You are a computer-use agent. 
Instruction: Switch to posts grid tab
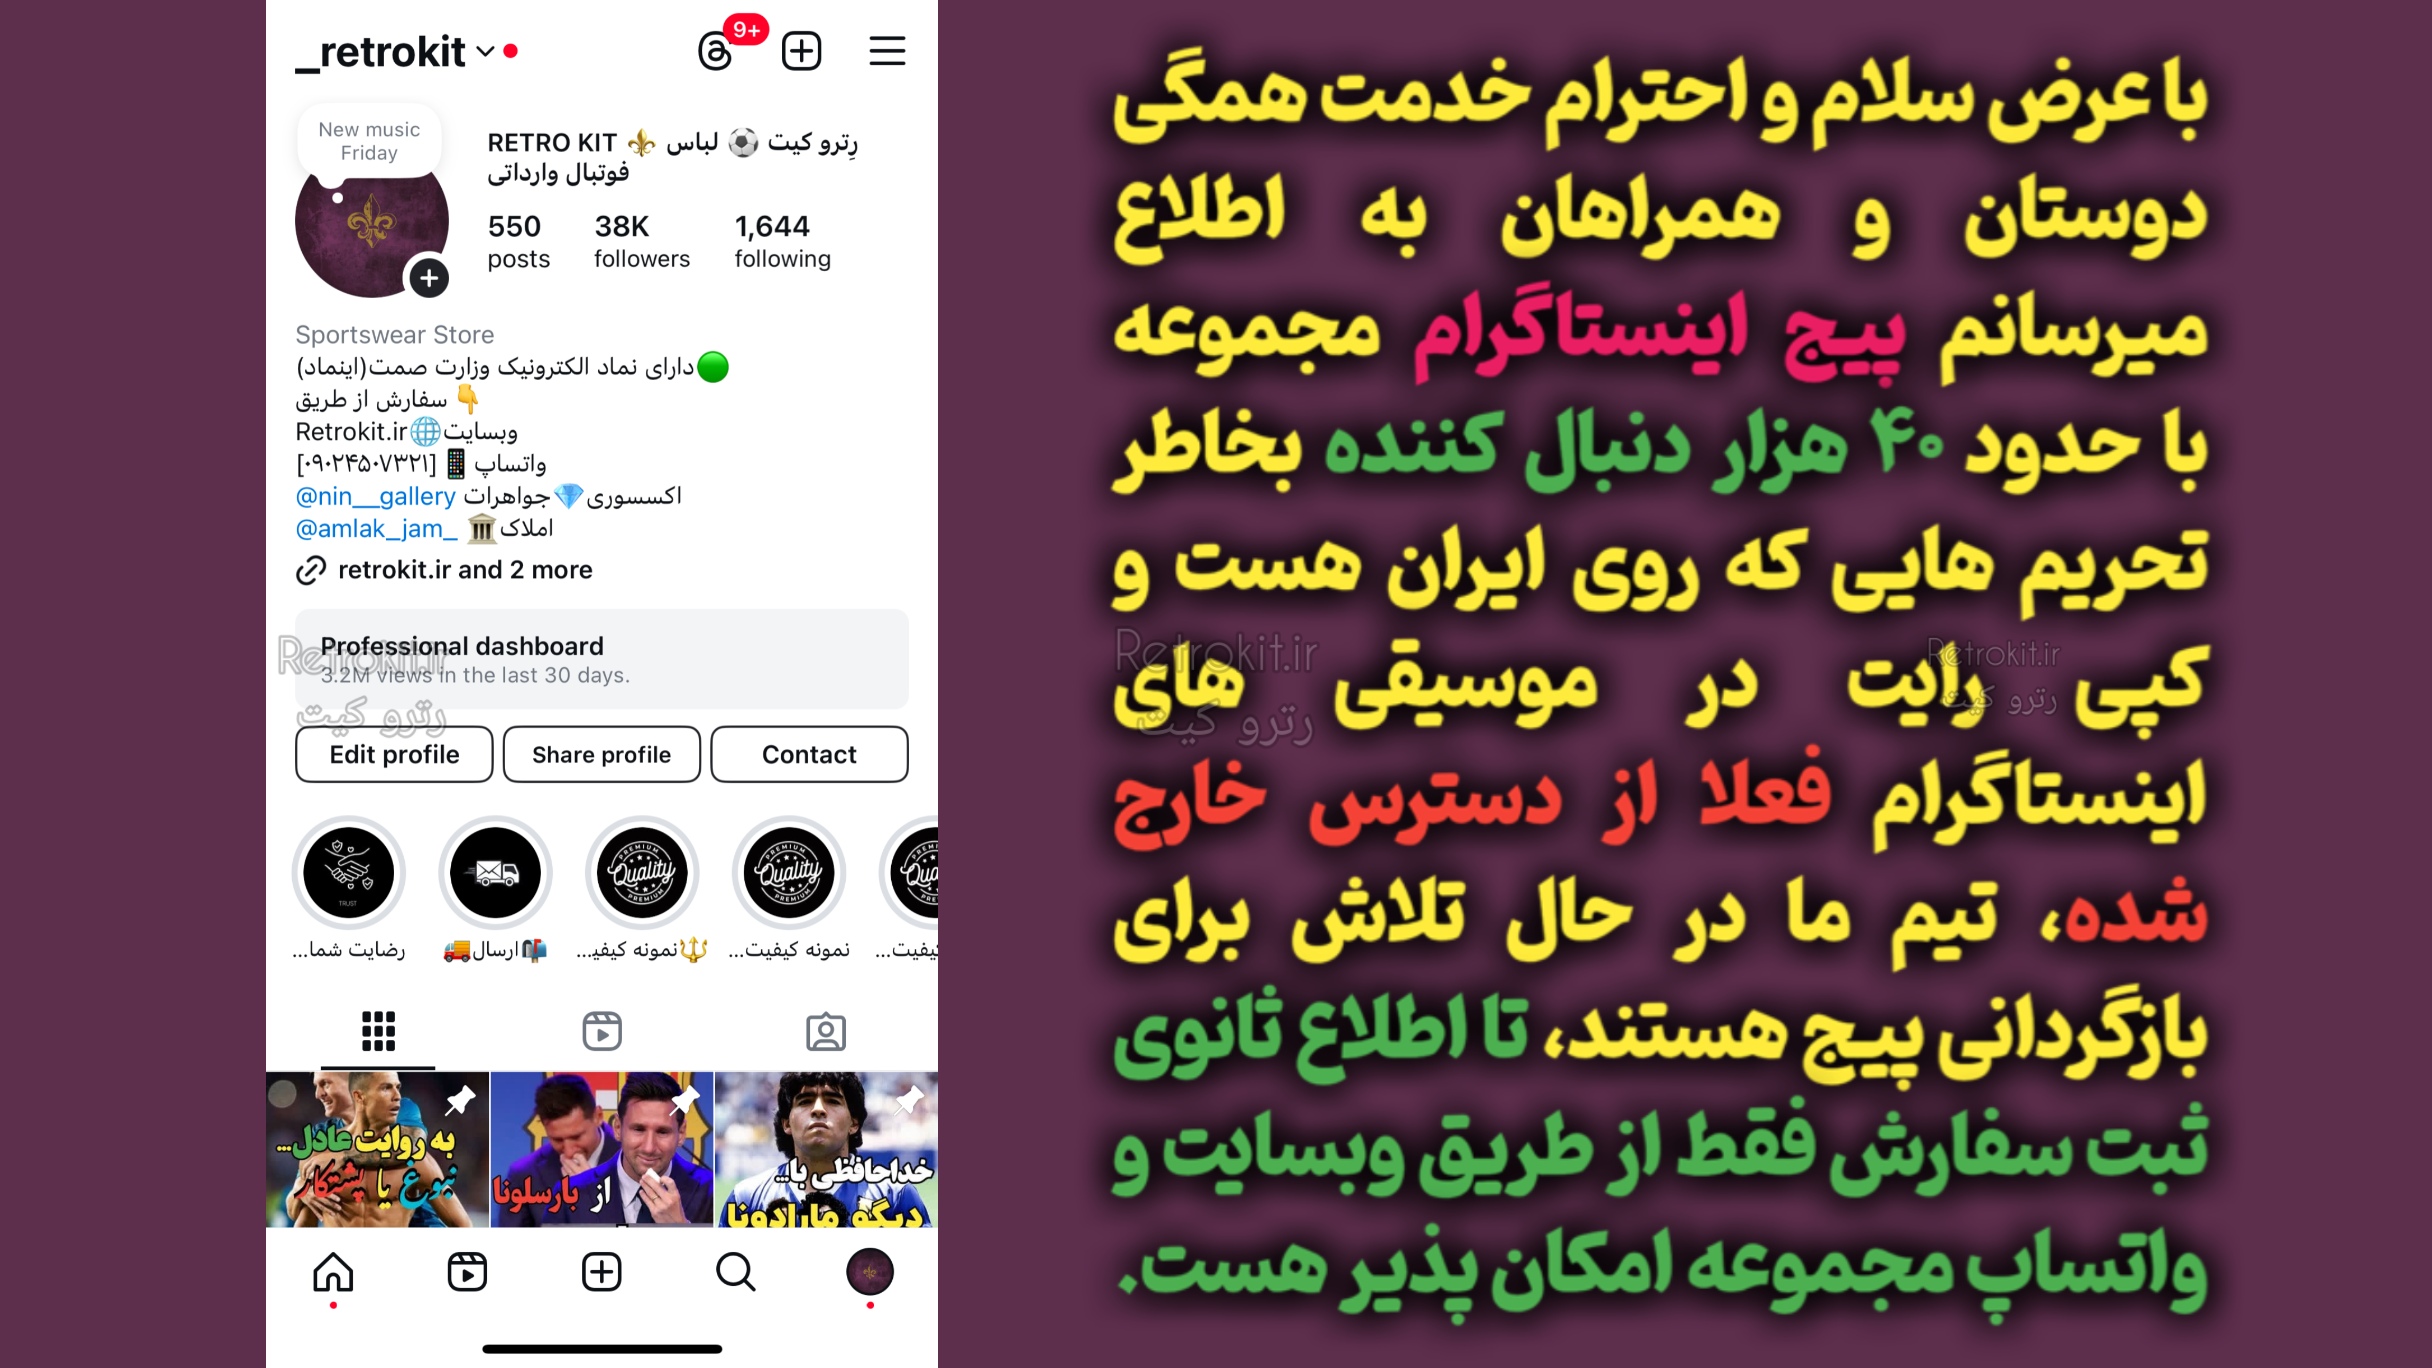pyautogui.click(x=378, y=1031)
